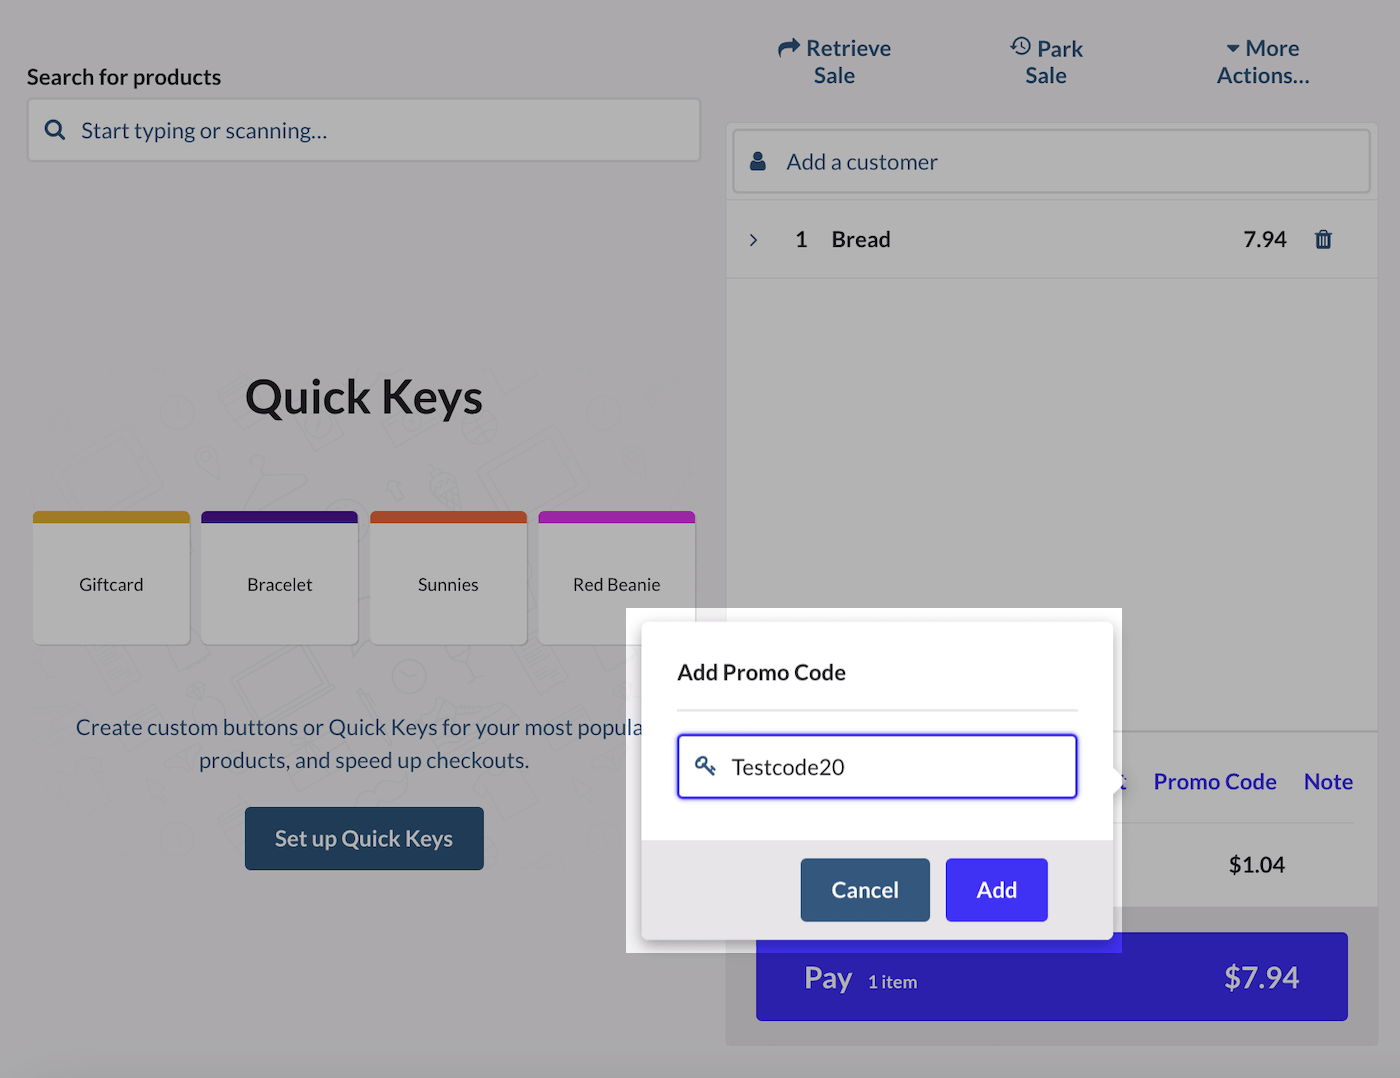Click the key icon in promo field
Screen dimensions: 1400x1078
pyautogui.click(x=705, y=767)
